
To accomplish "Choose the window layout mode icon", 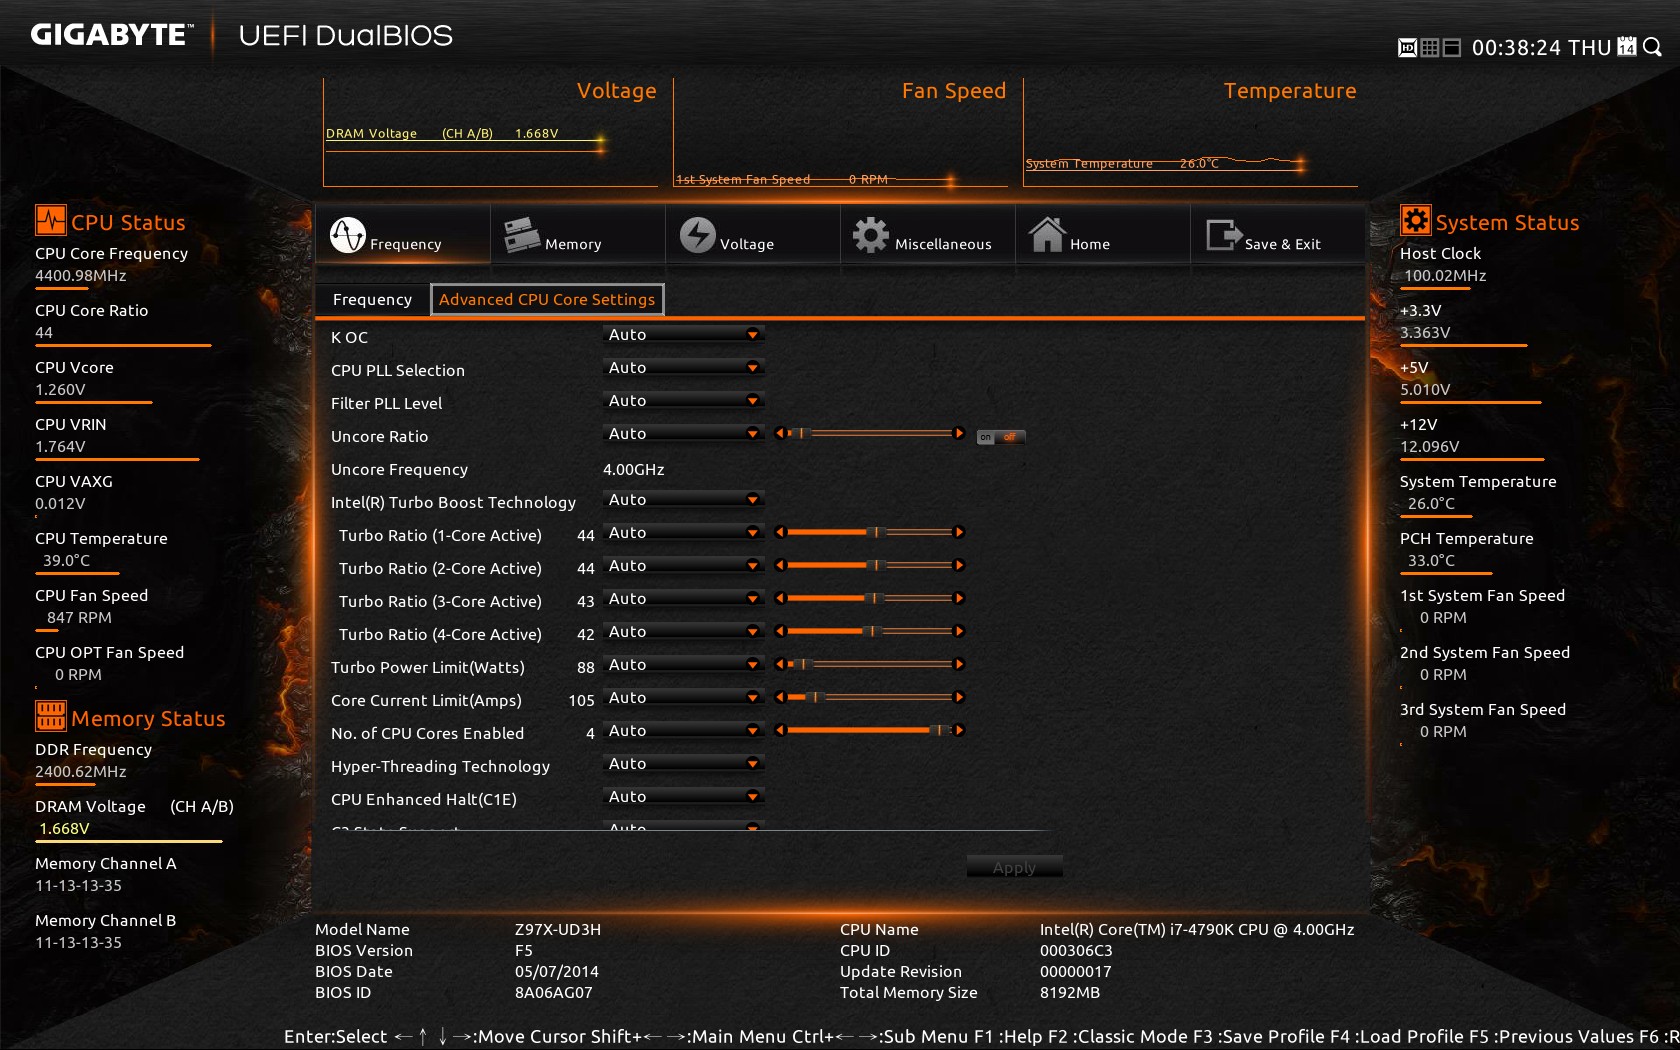I will (1453, 47).
